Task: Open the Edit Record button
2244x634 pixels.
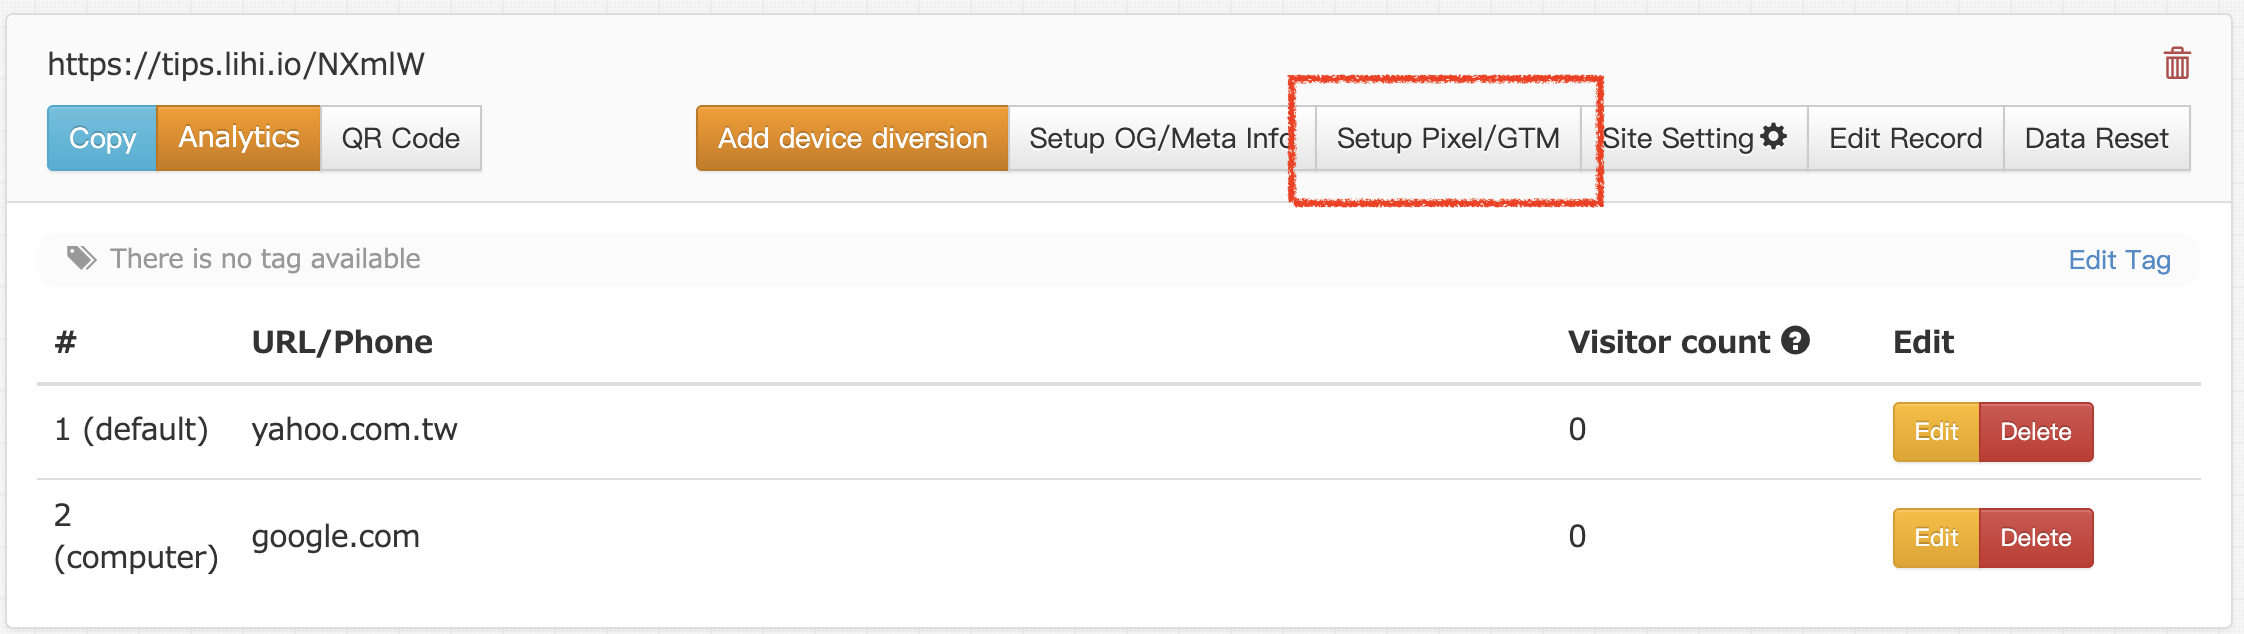Action: 1905,138
